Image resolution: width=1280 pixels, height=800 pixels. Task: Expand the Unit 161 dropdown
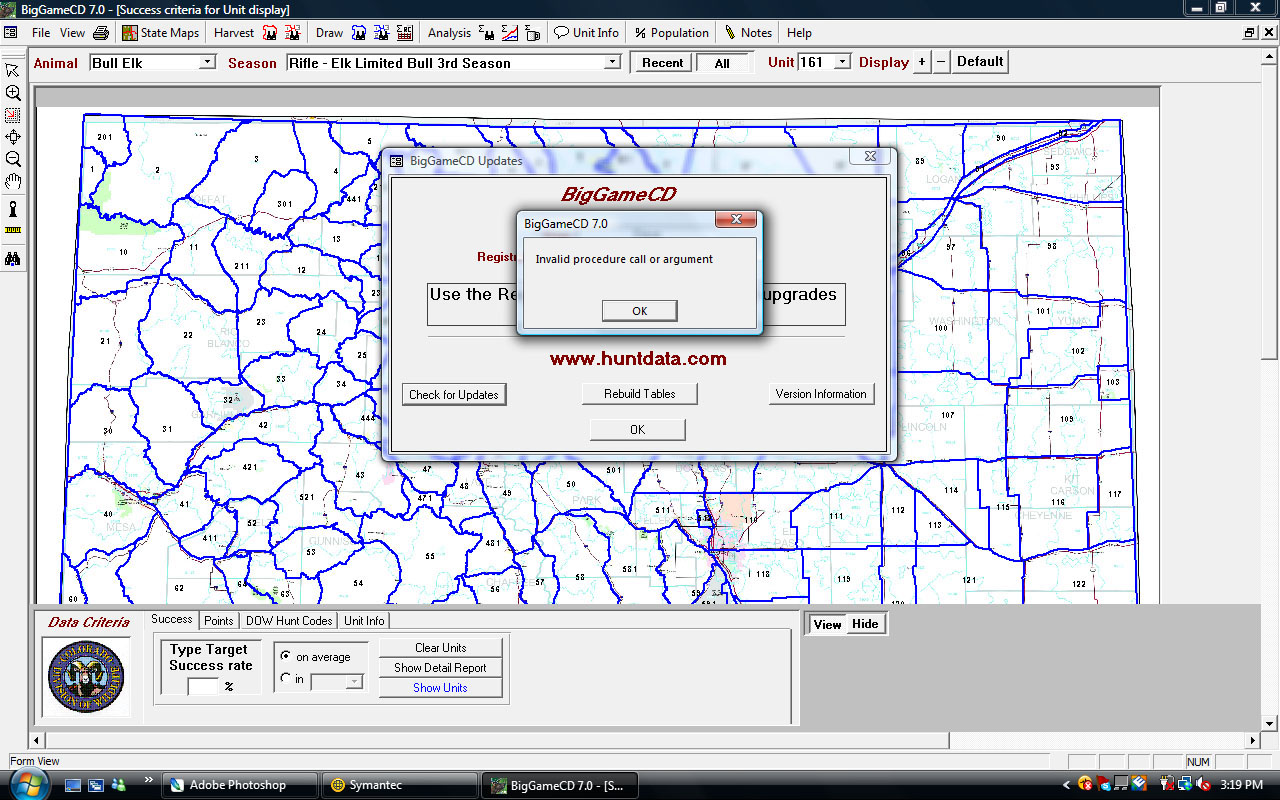point(842,62)
